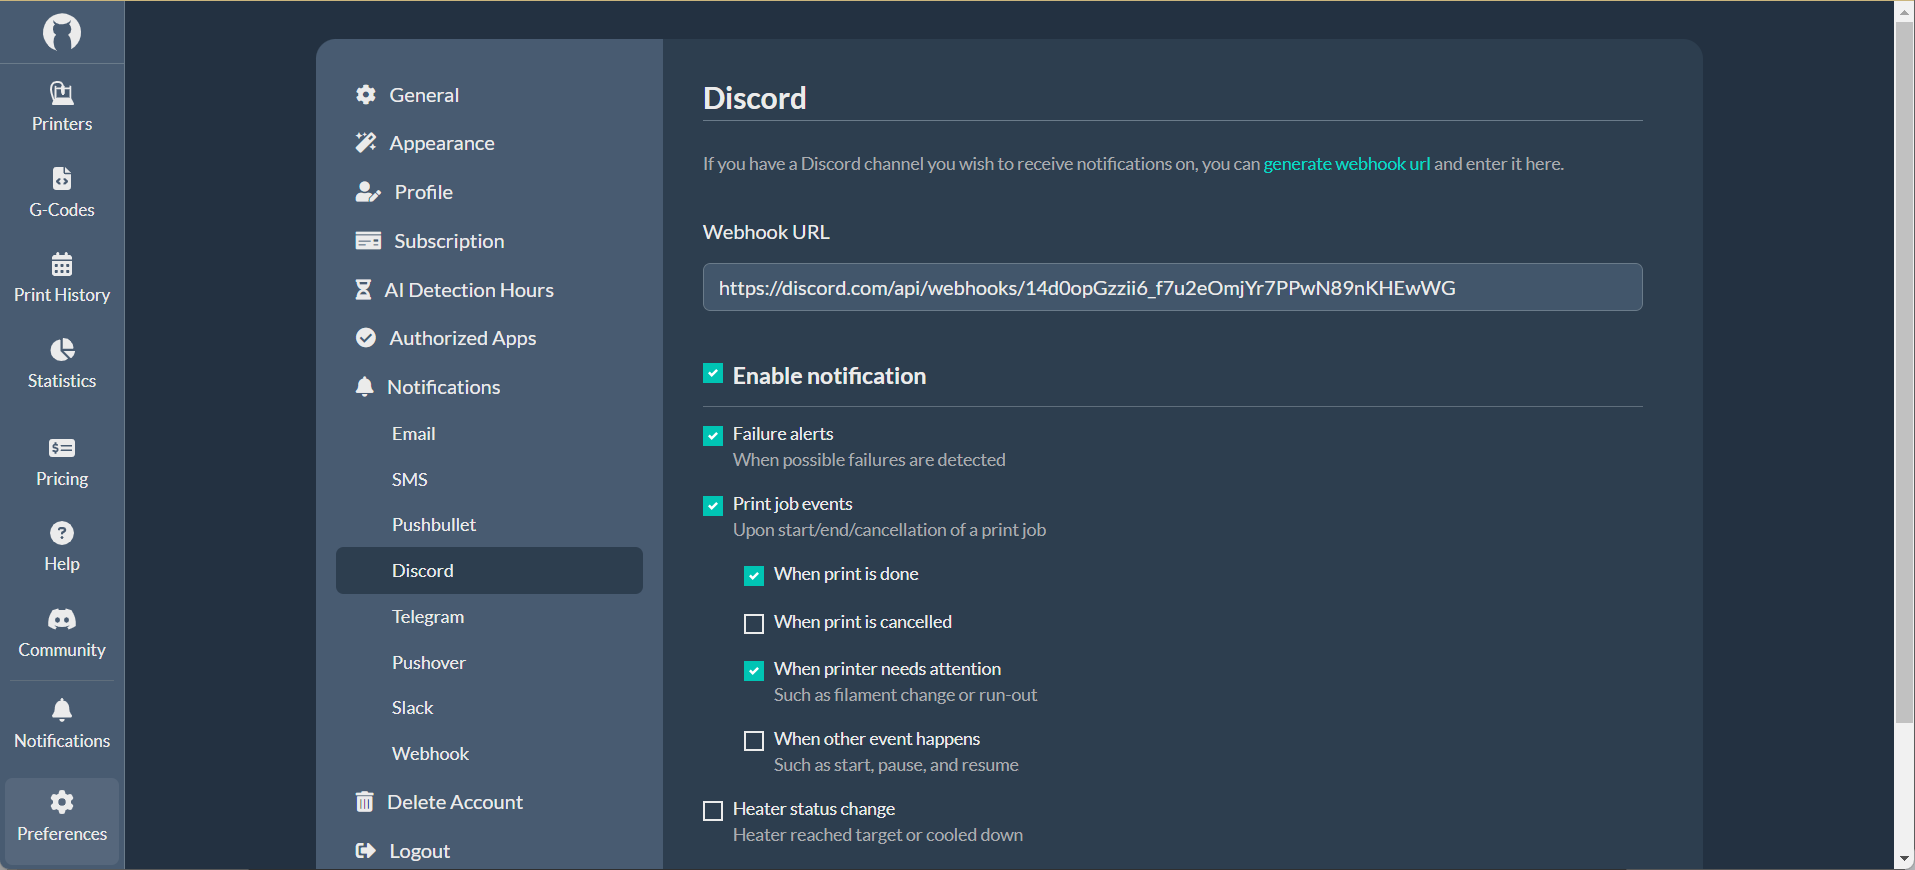Screen dimensions: 1915x870
Task: Click the bell icon beside Notifications settings
Action: pos(365,387)
